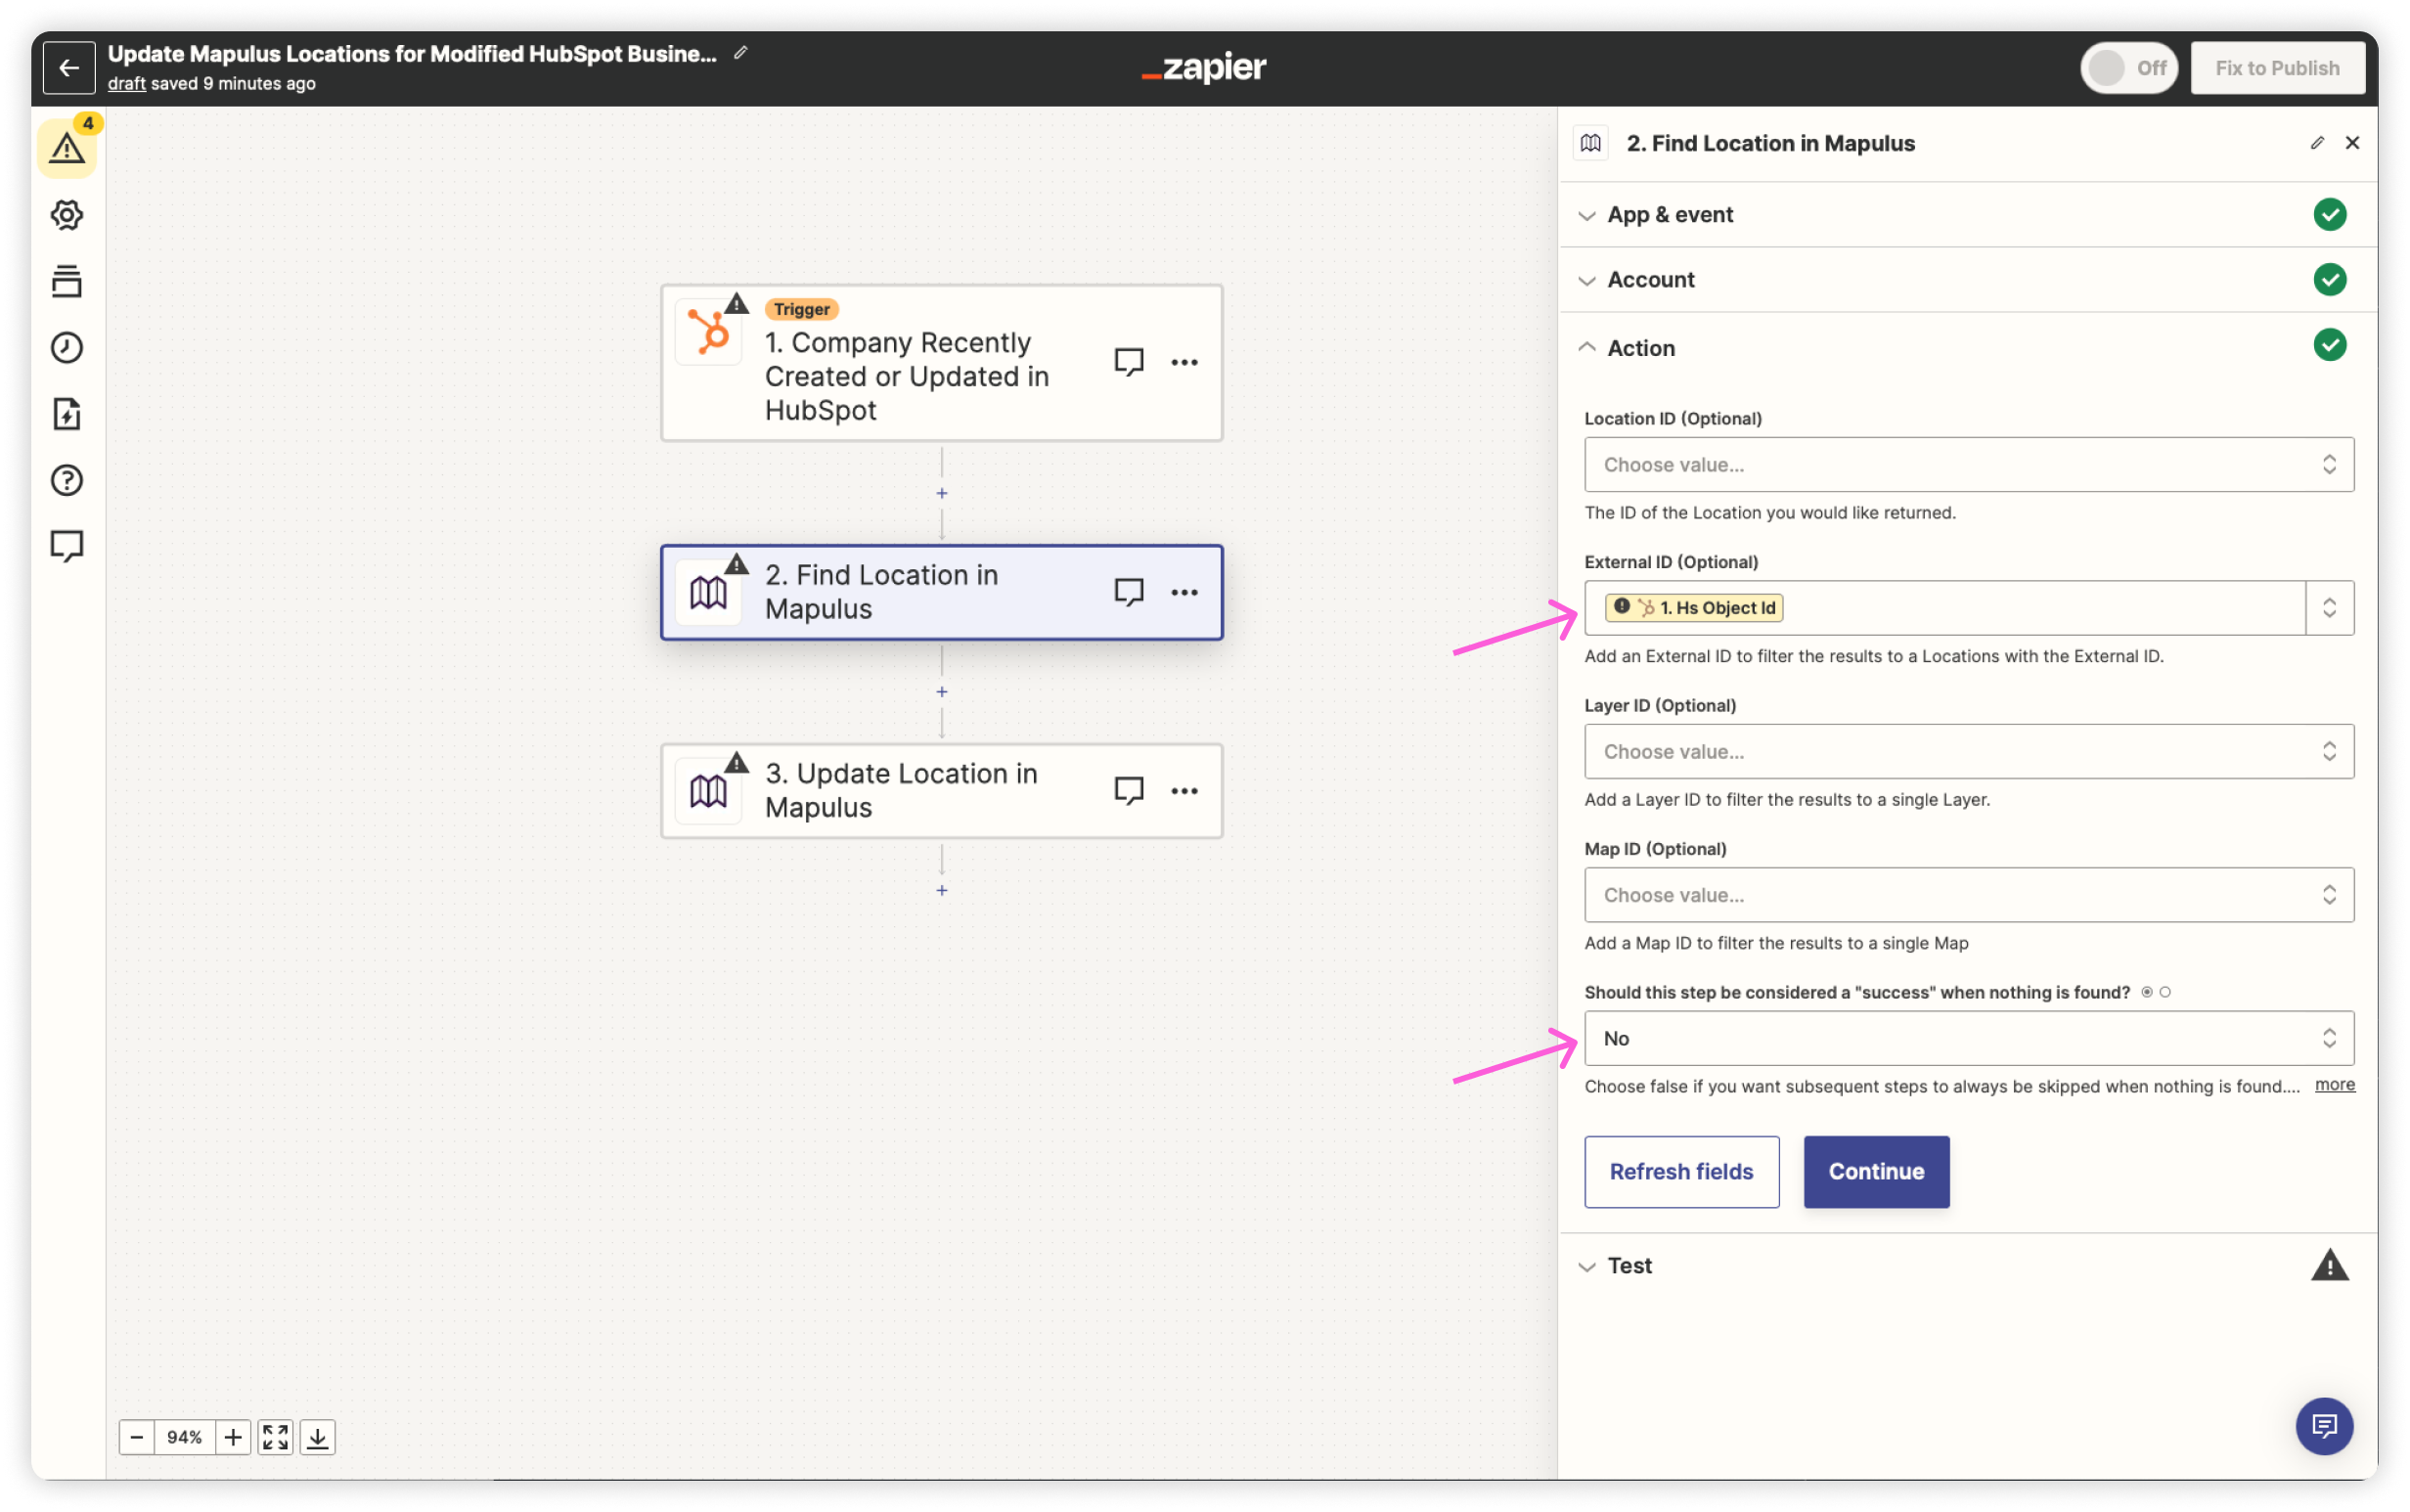Select the Update Location in Mapulus step card

coord(941,790)
